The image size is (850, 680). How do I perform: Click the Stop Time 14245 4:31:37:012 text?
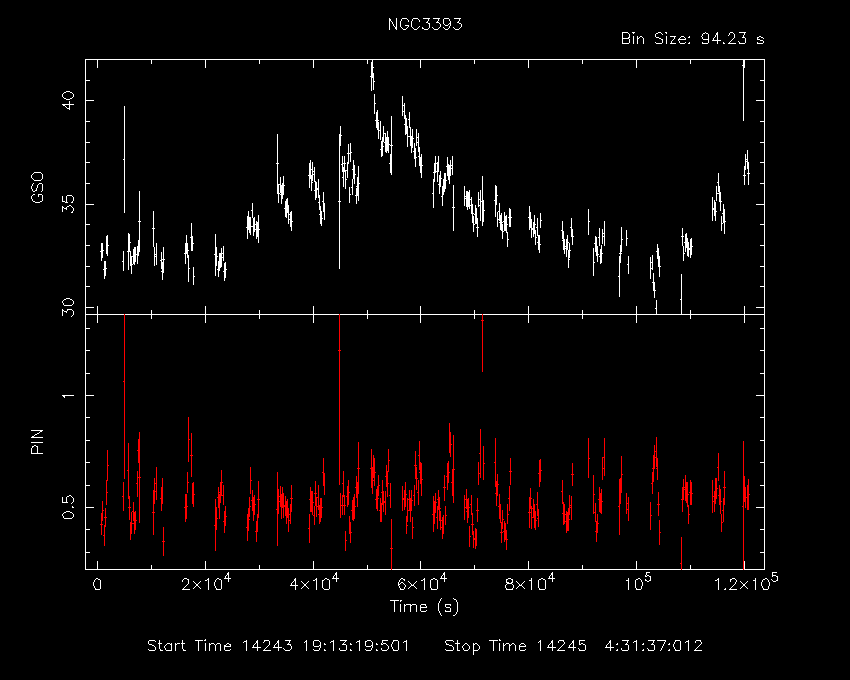[x=573, y=646]
